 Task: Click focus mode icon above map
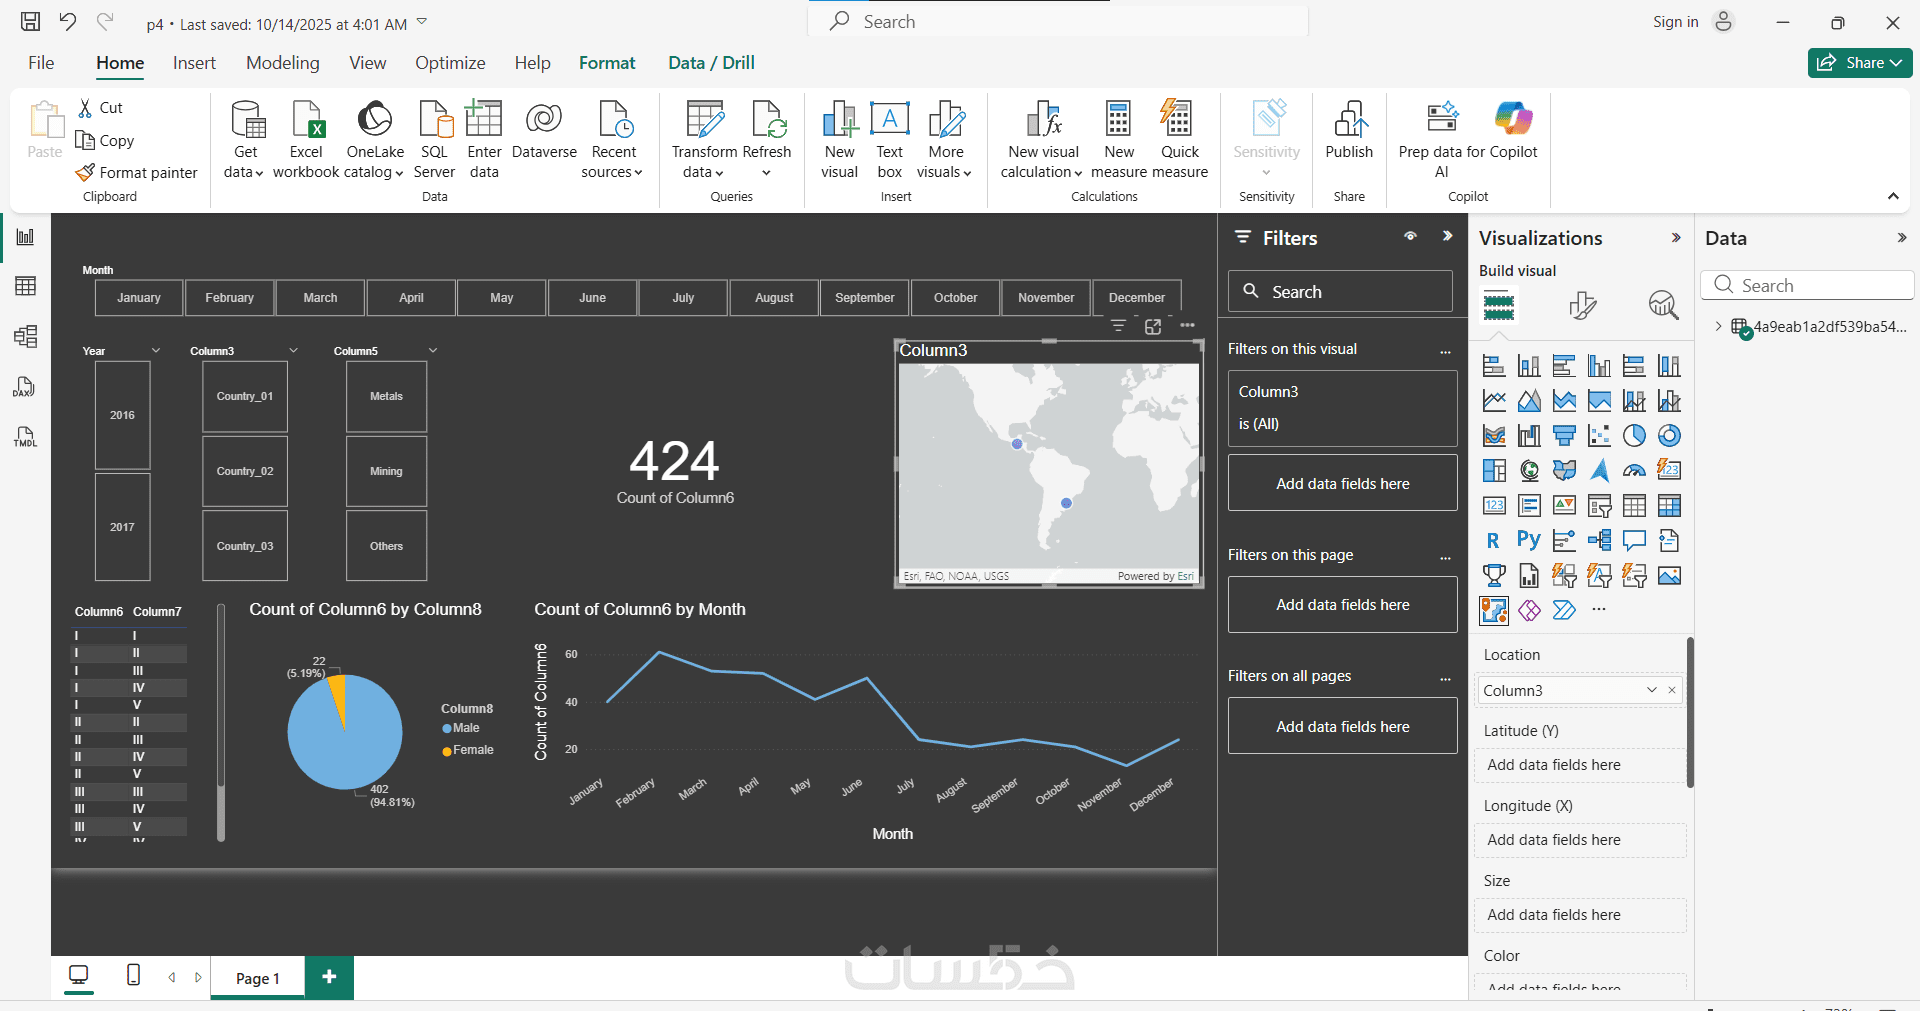pos(1153,326)
